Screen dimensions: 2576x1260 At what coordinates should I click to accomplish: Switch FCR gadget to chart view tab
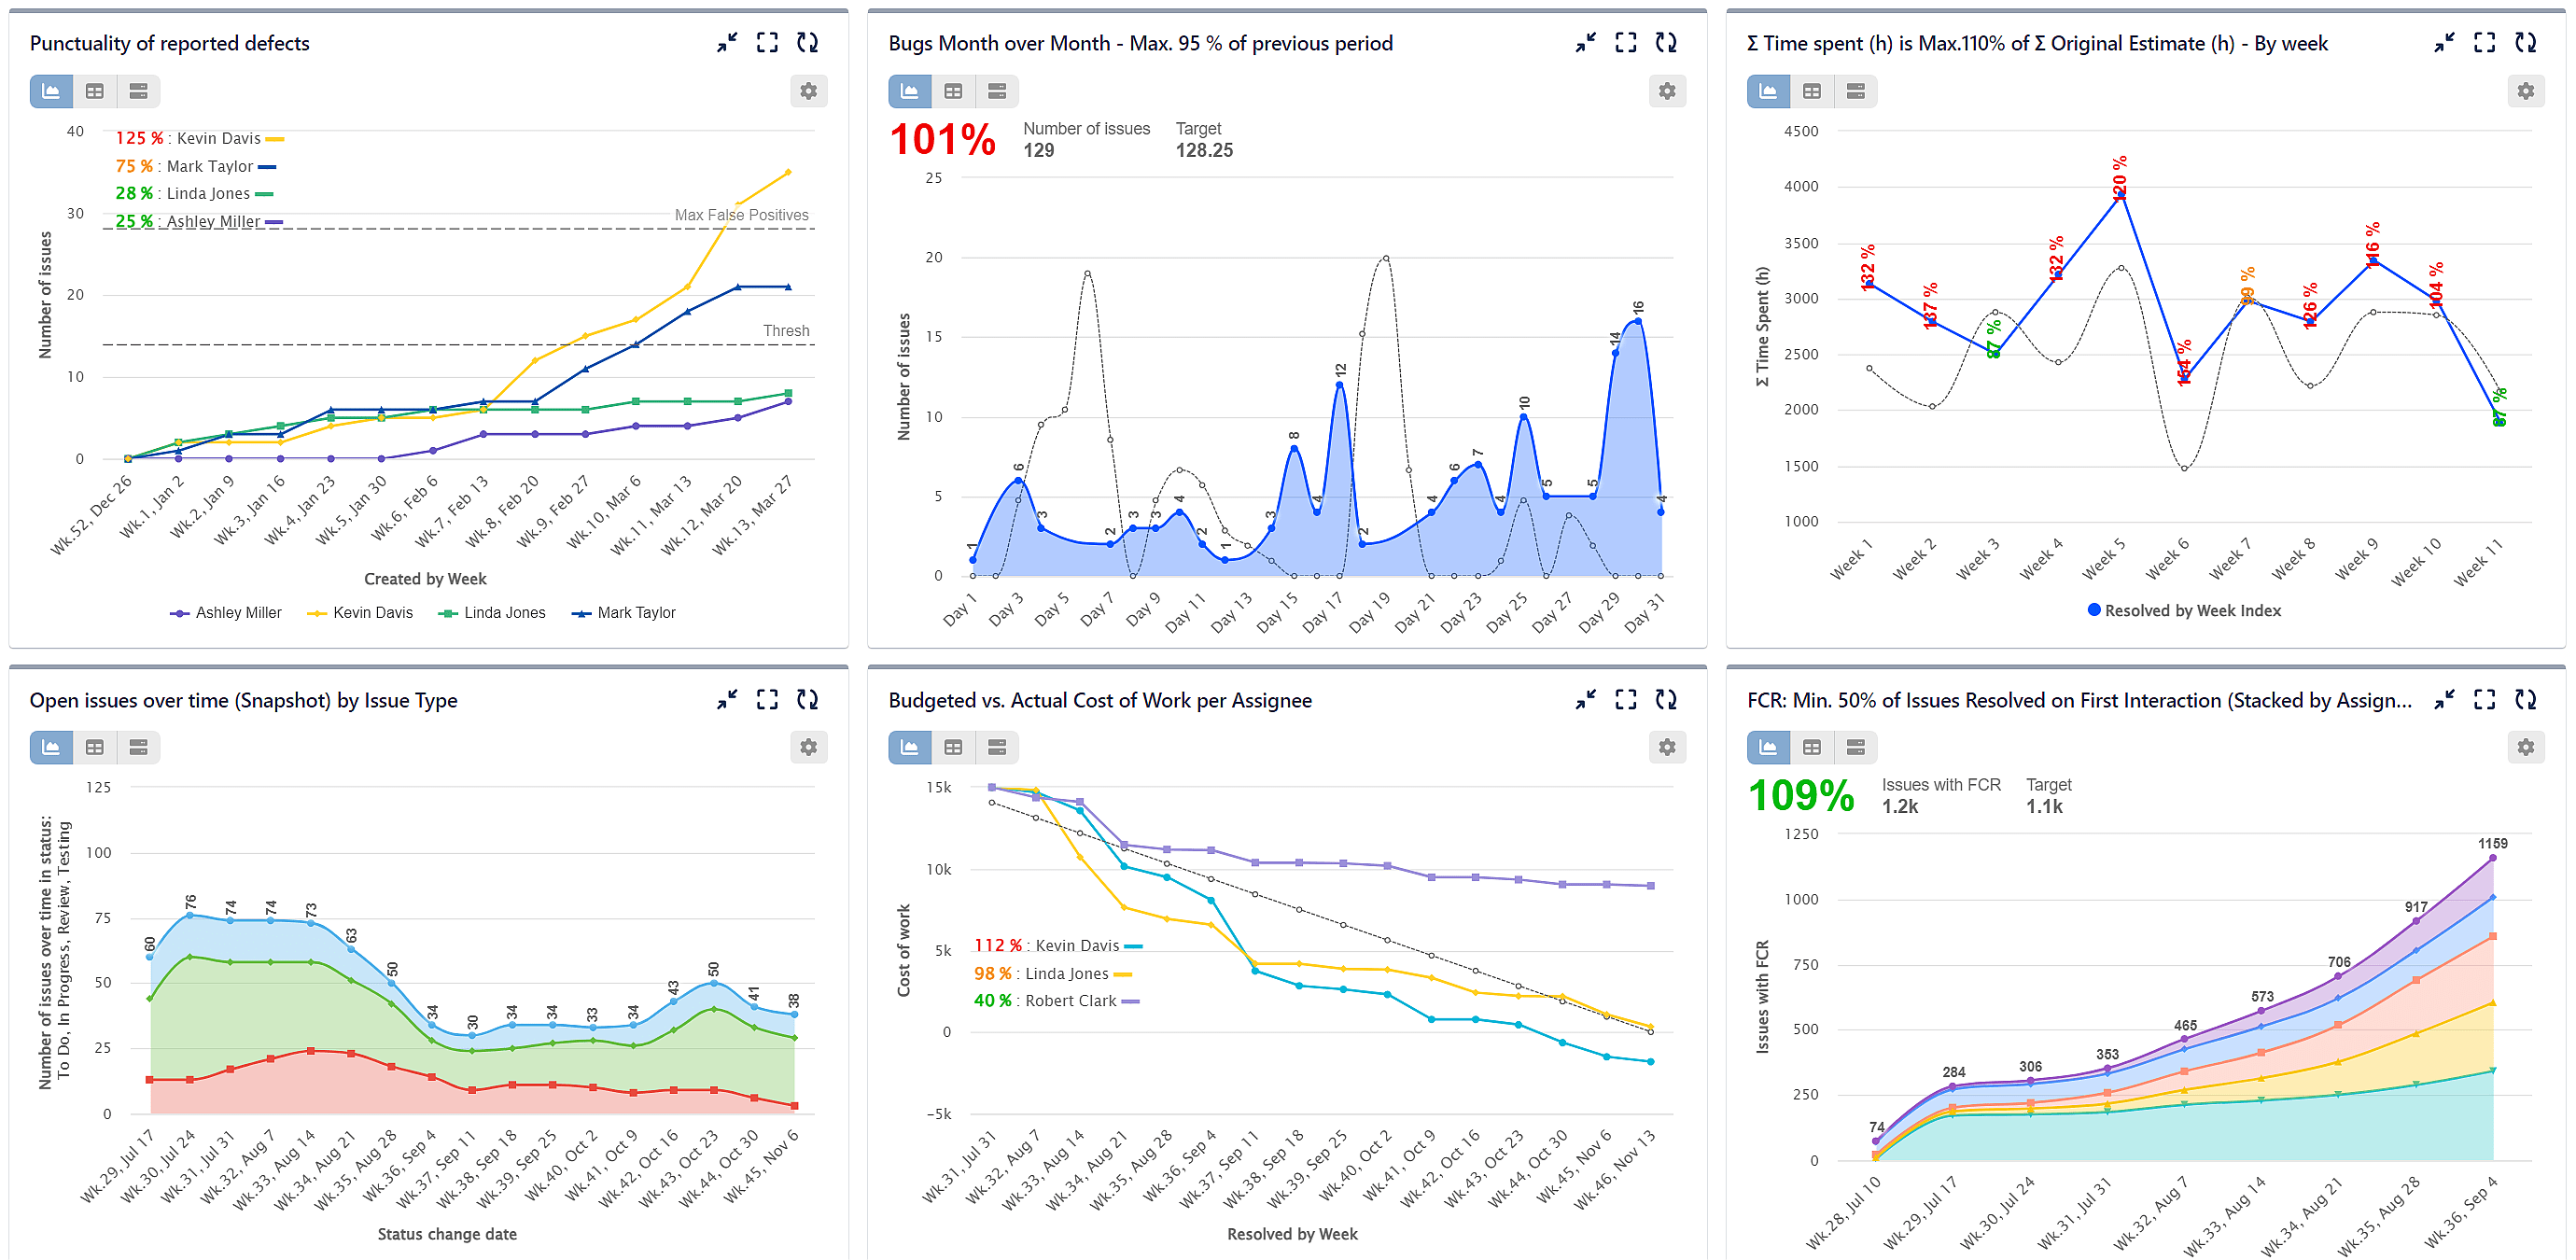click(x=1767, y=747)
